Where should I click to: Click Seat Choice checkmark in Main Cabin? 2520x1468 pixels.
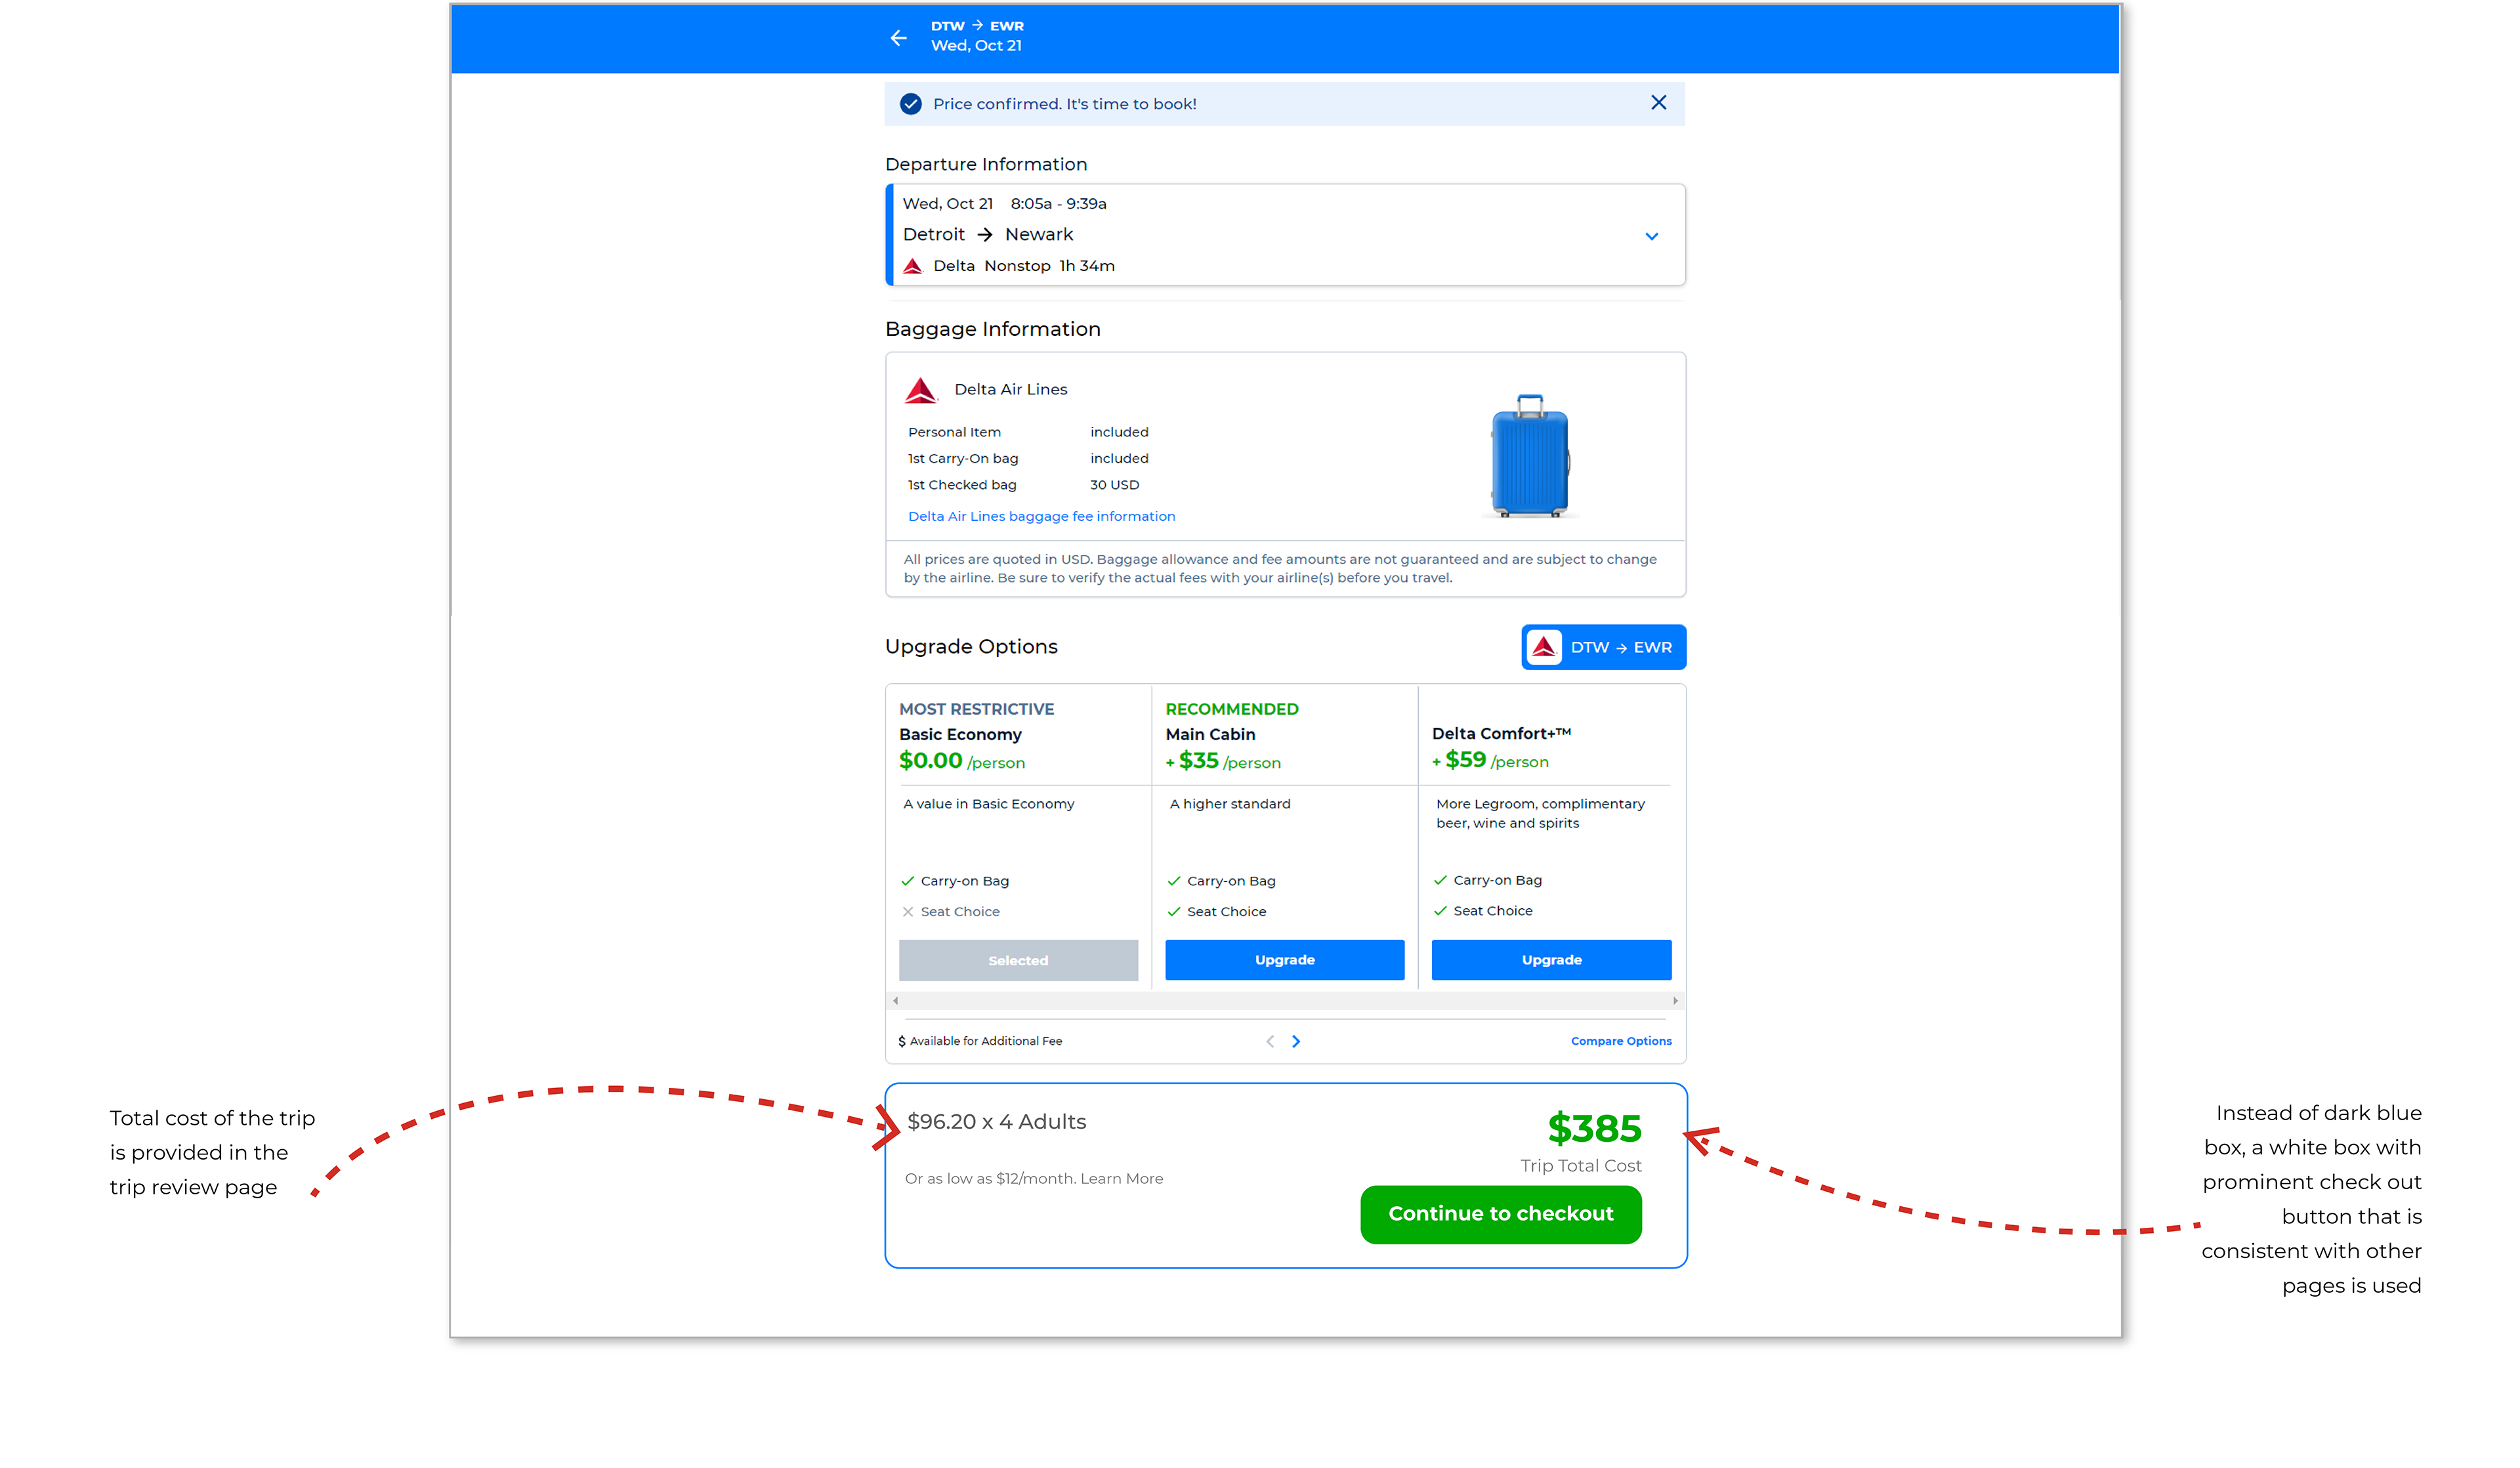pos(1173,911)
